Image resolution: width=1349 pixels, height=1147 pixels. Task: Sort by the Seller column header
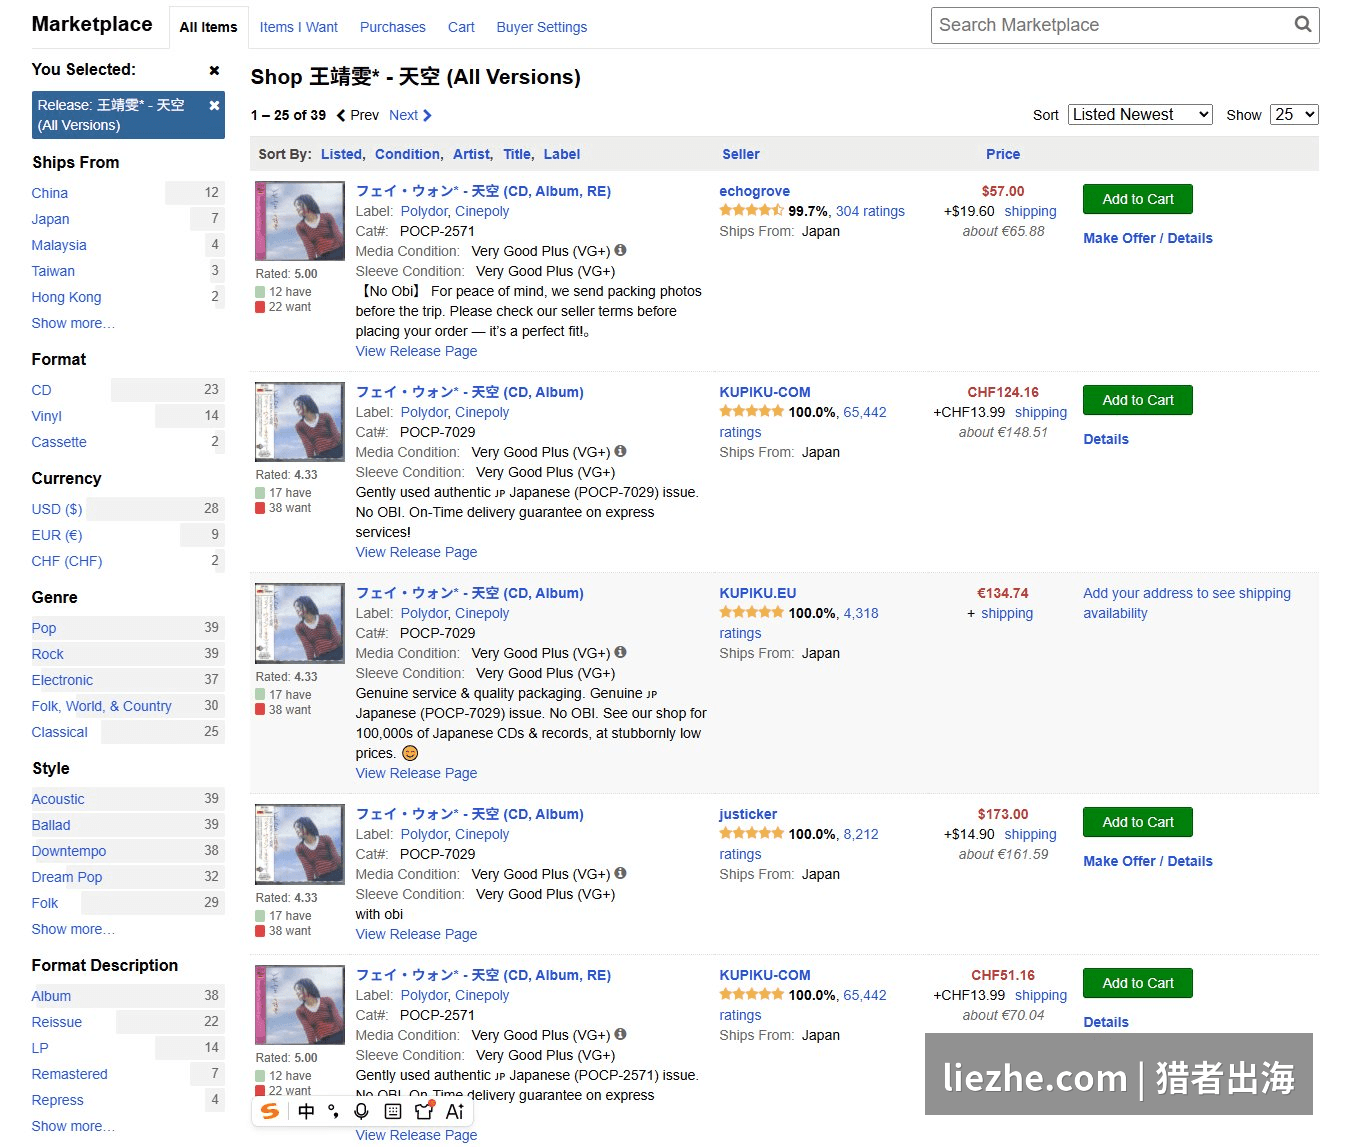[x=741, y=154]
